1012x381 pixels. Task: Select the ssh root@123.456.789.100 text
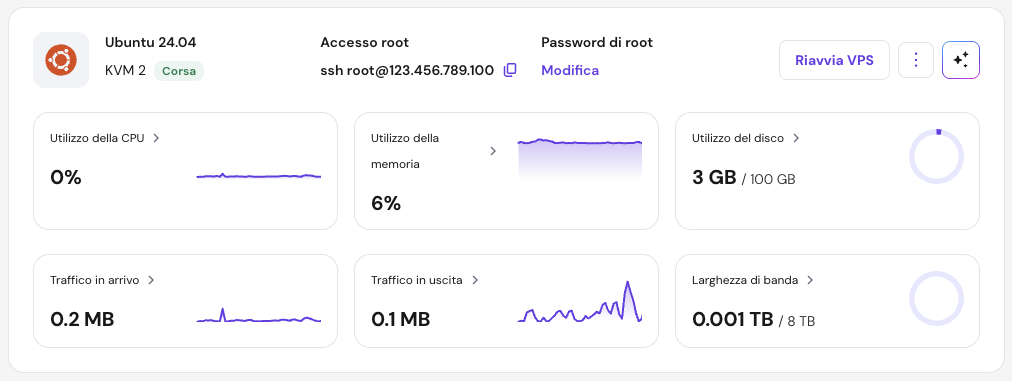(407, 70)
